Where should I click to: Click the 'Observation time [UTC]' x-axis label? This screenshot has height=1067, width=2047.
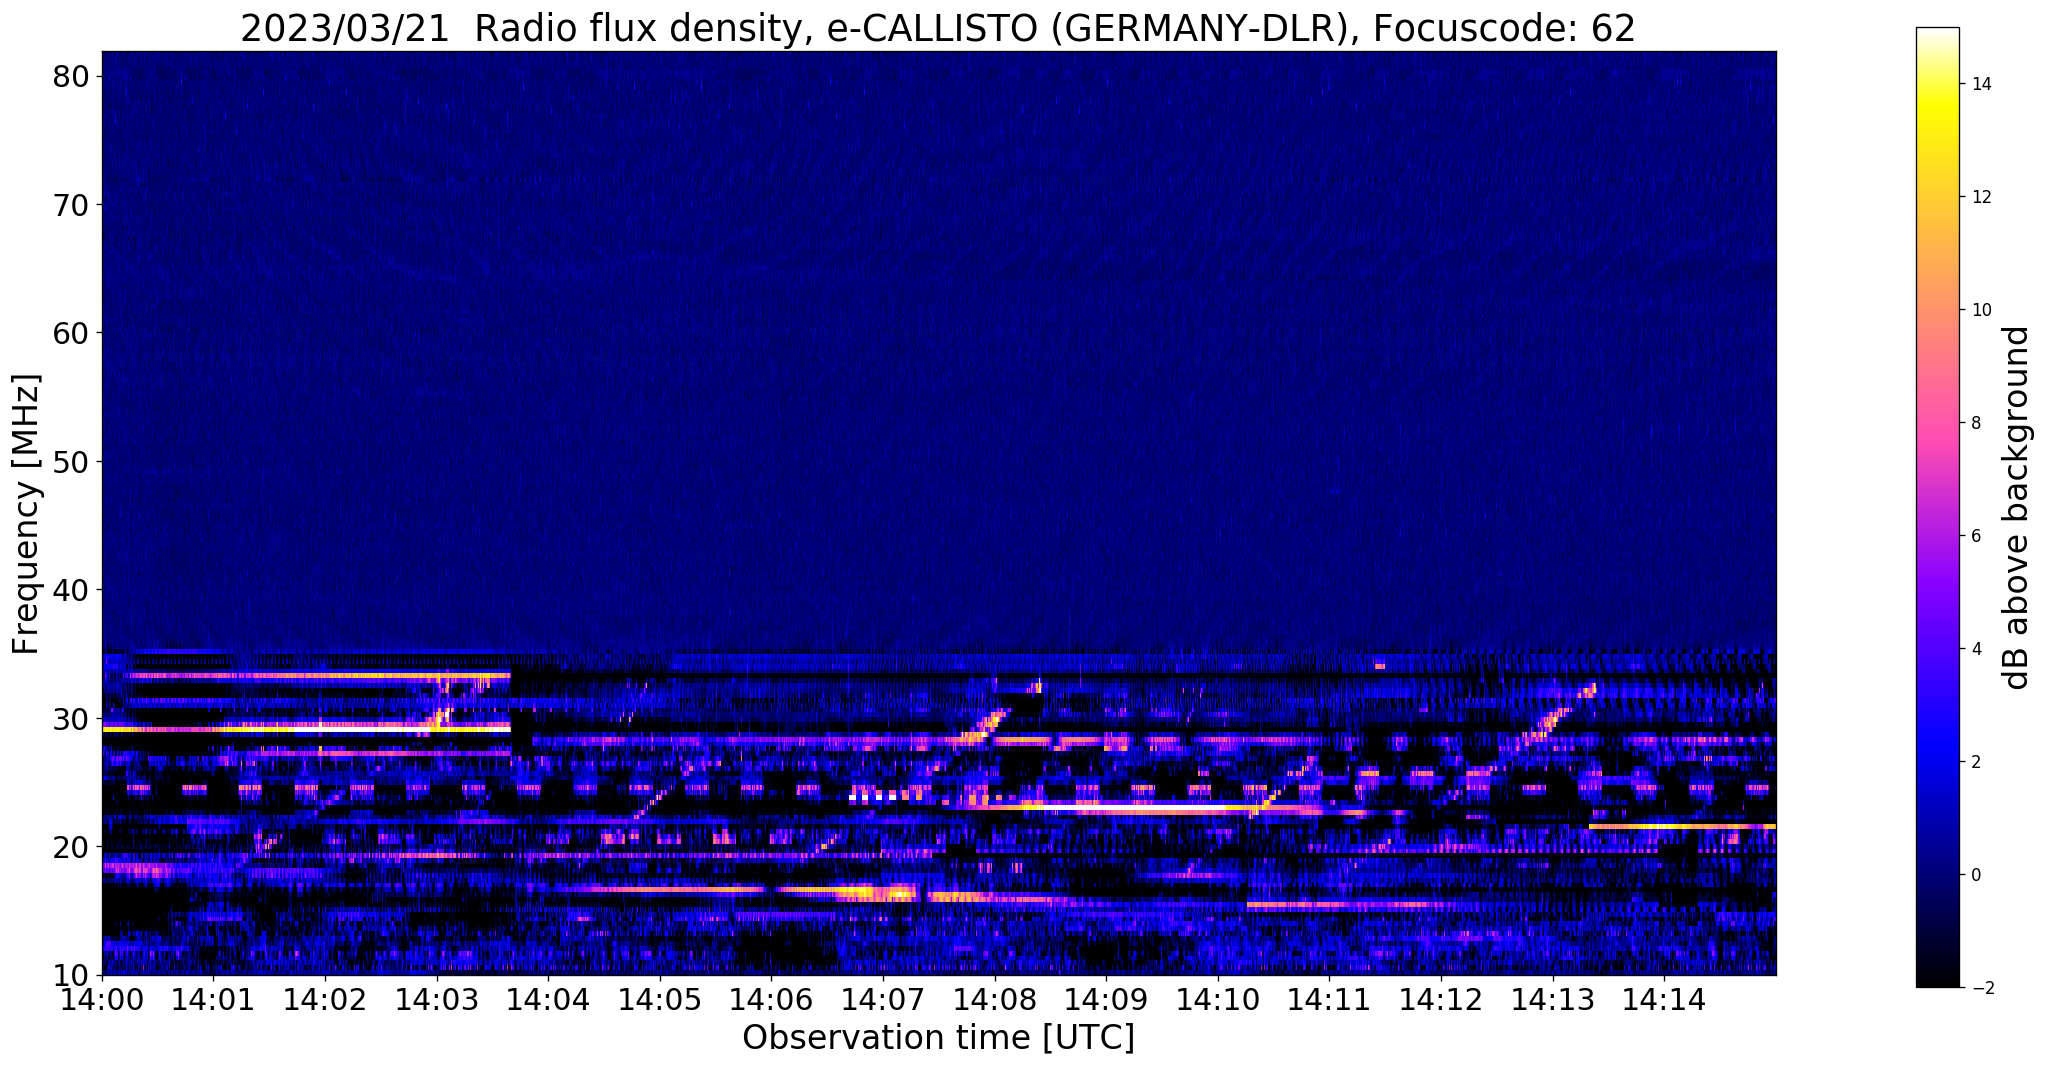[x=938, y=1038]
